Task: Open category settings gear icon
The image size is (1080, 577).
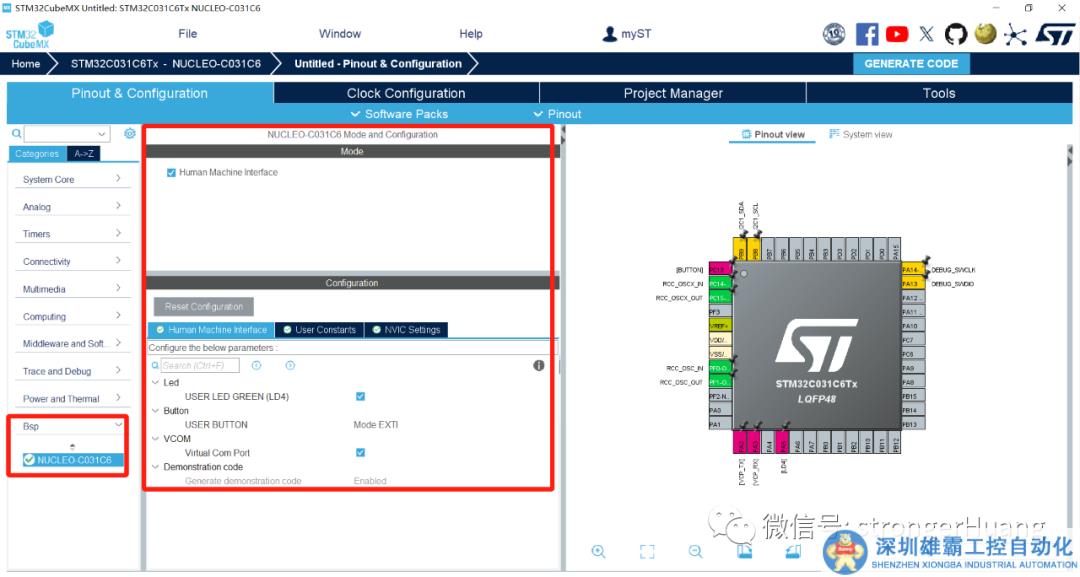Action: [130, 133]
